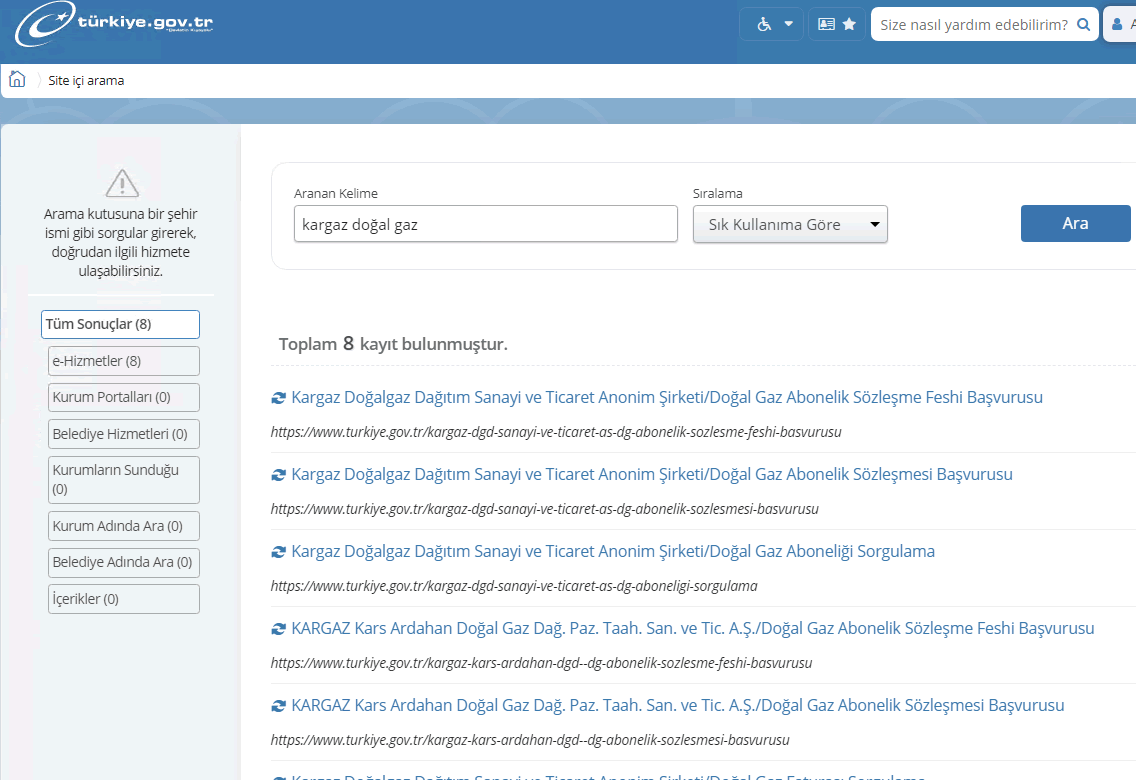This screenshot has height=780, width=1136.
Task: Open the ID card favorites shortcut
Action: [826, 25]
